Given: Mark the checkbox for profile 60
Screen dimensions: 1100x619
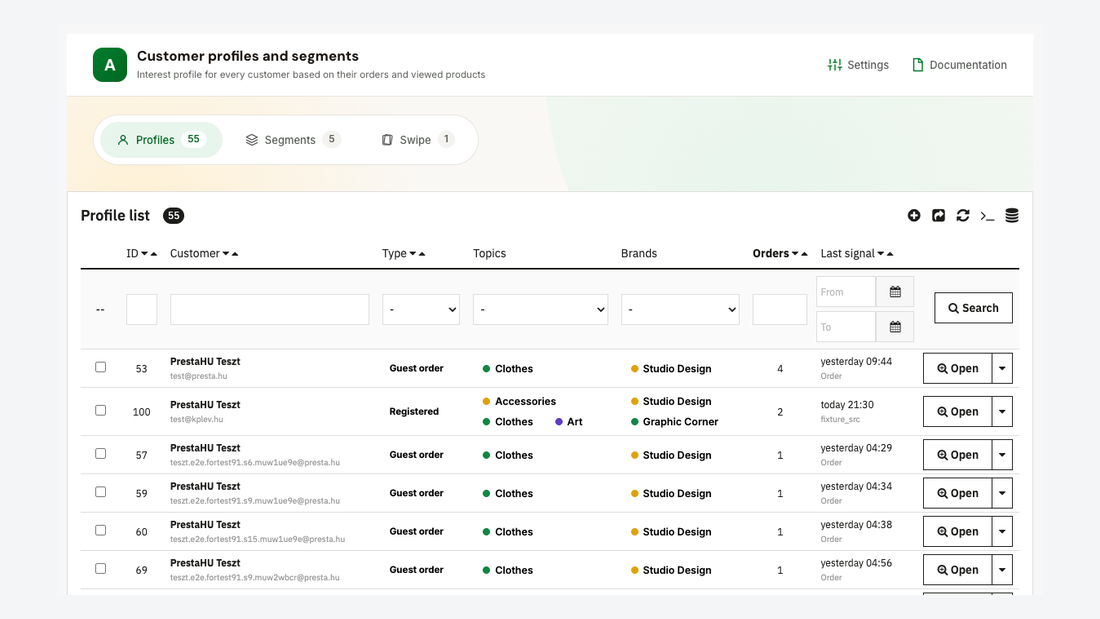Looking at the screenshot, I should (x=100, y=531).
